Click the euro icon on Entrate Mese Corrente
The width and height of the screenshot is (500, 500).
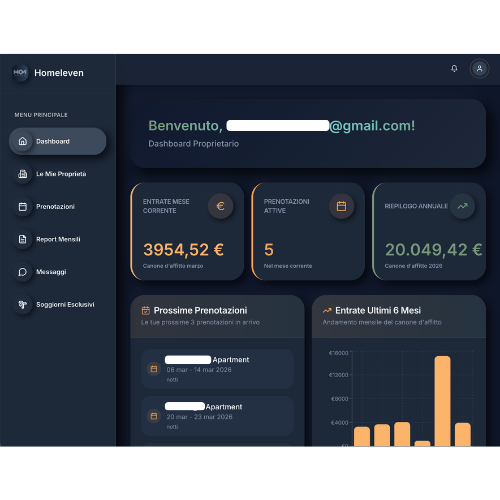tap(220, 206)
